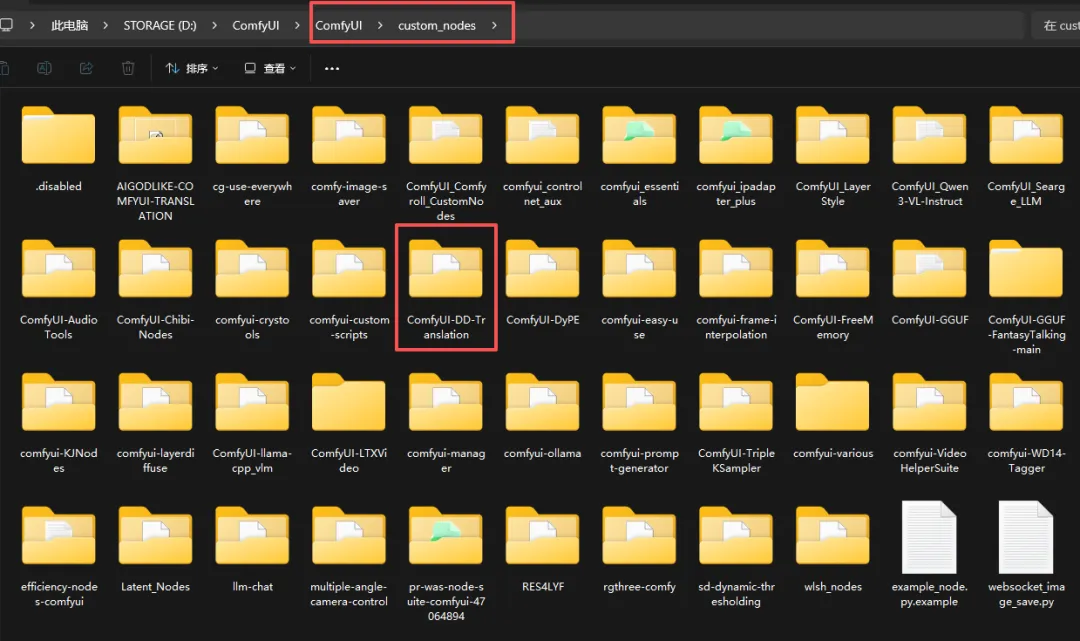Select the wlsh_nodes folder
The height and width of the screenshot is (641, 1080).
[833, 536]
